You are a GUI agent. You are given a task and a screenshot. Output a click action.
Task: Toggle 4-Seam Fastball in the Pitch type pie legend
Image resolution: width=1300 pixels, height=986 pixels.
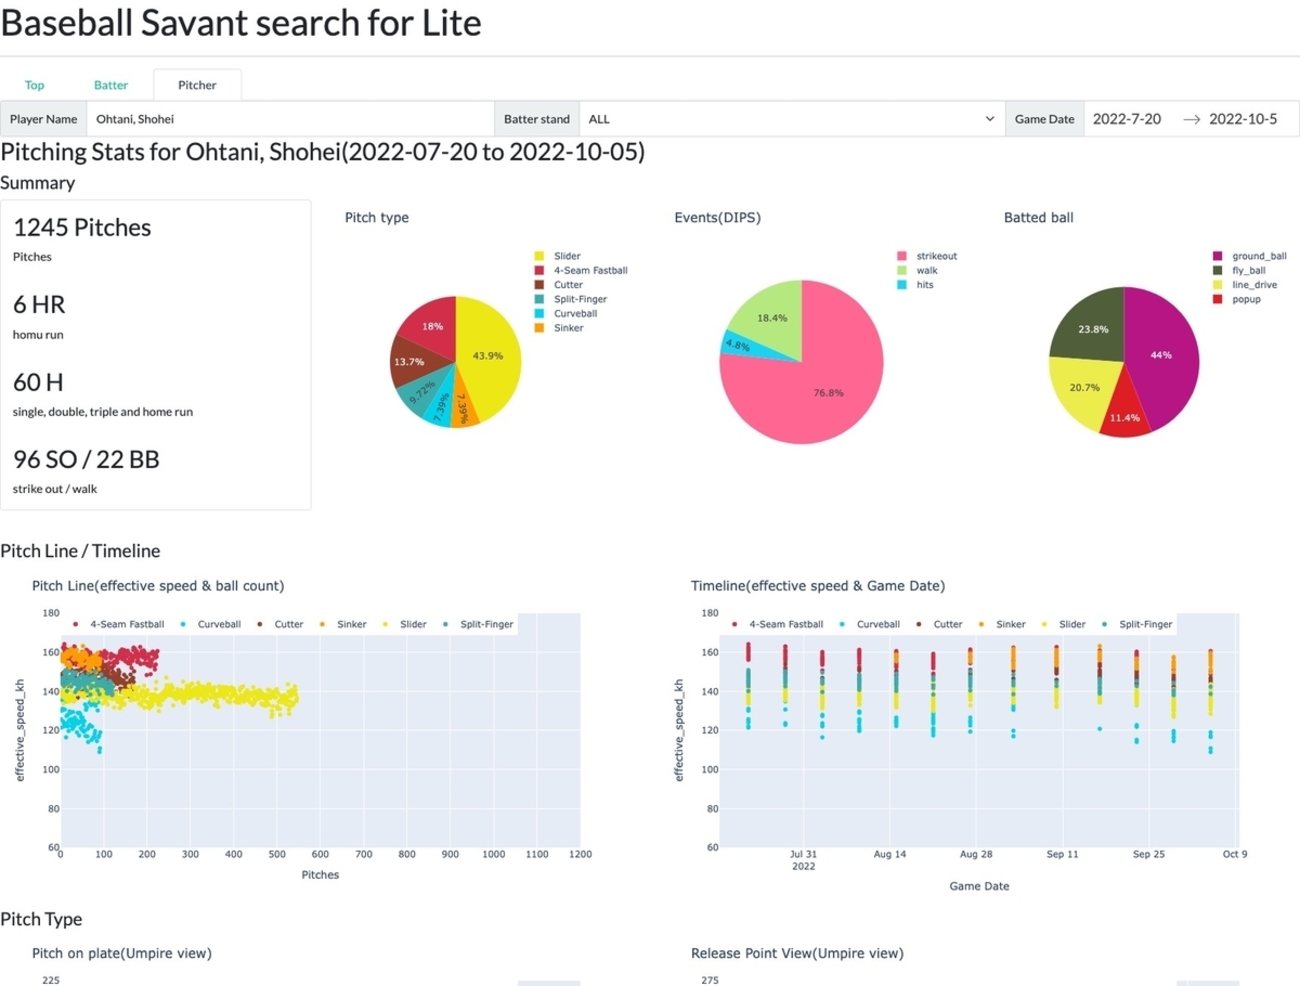581,270
